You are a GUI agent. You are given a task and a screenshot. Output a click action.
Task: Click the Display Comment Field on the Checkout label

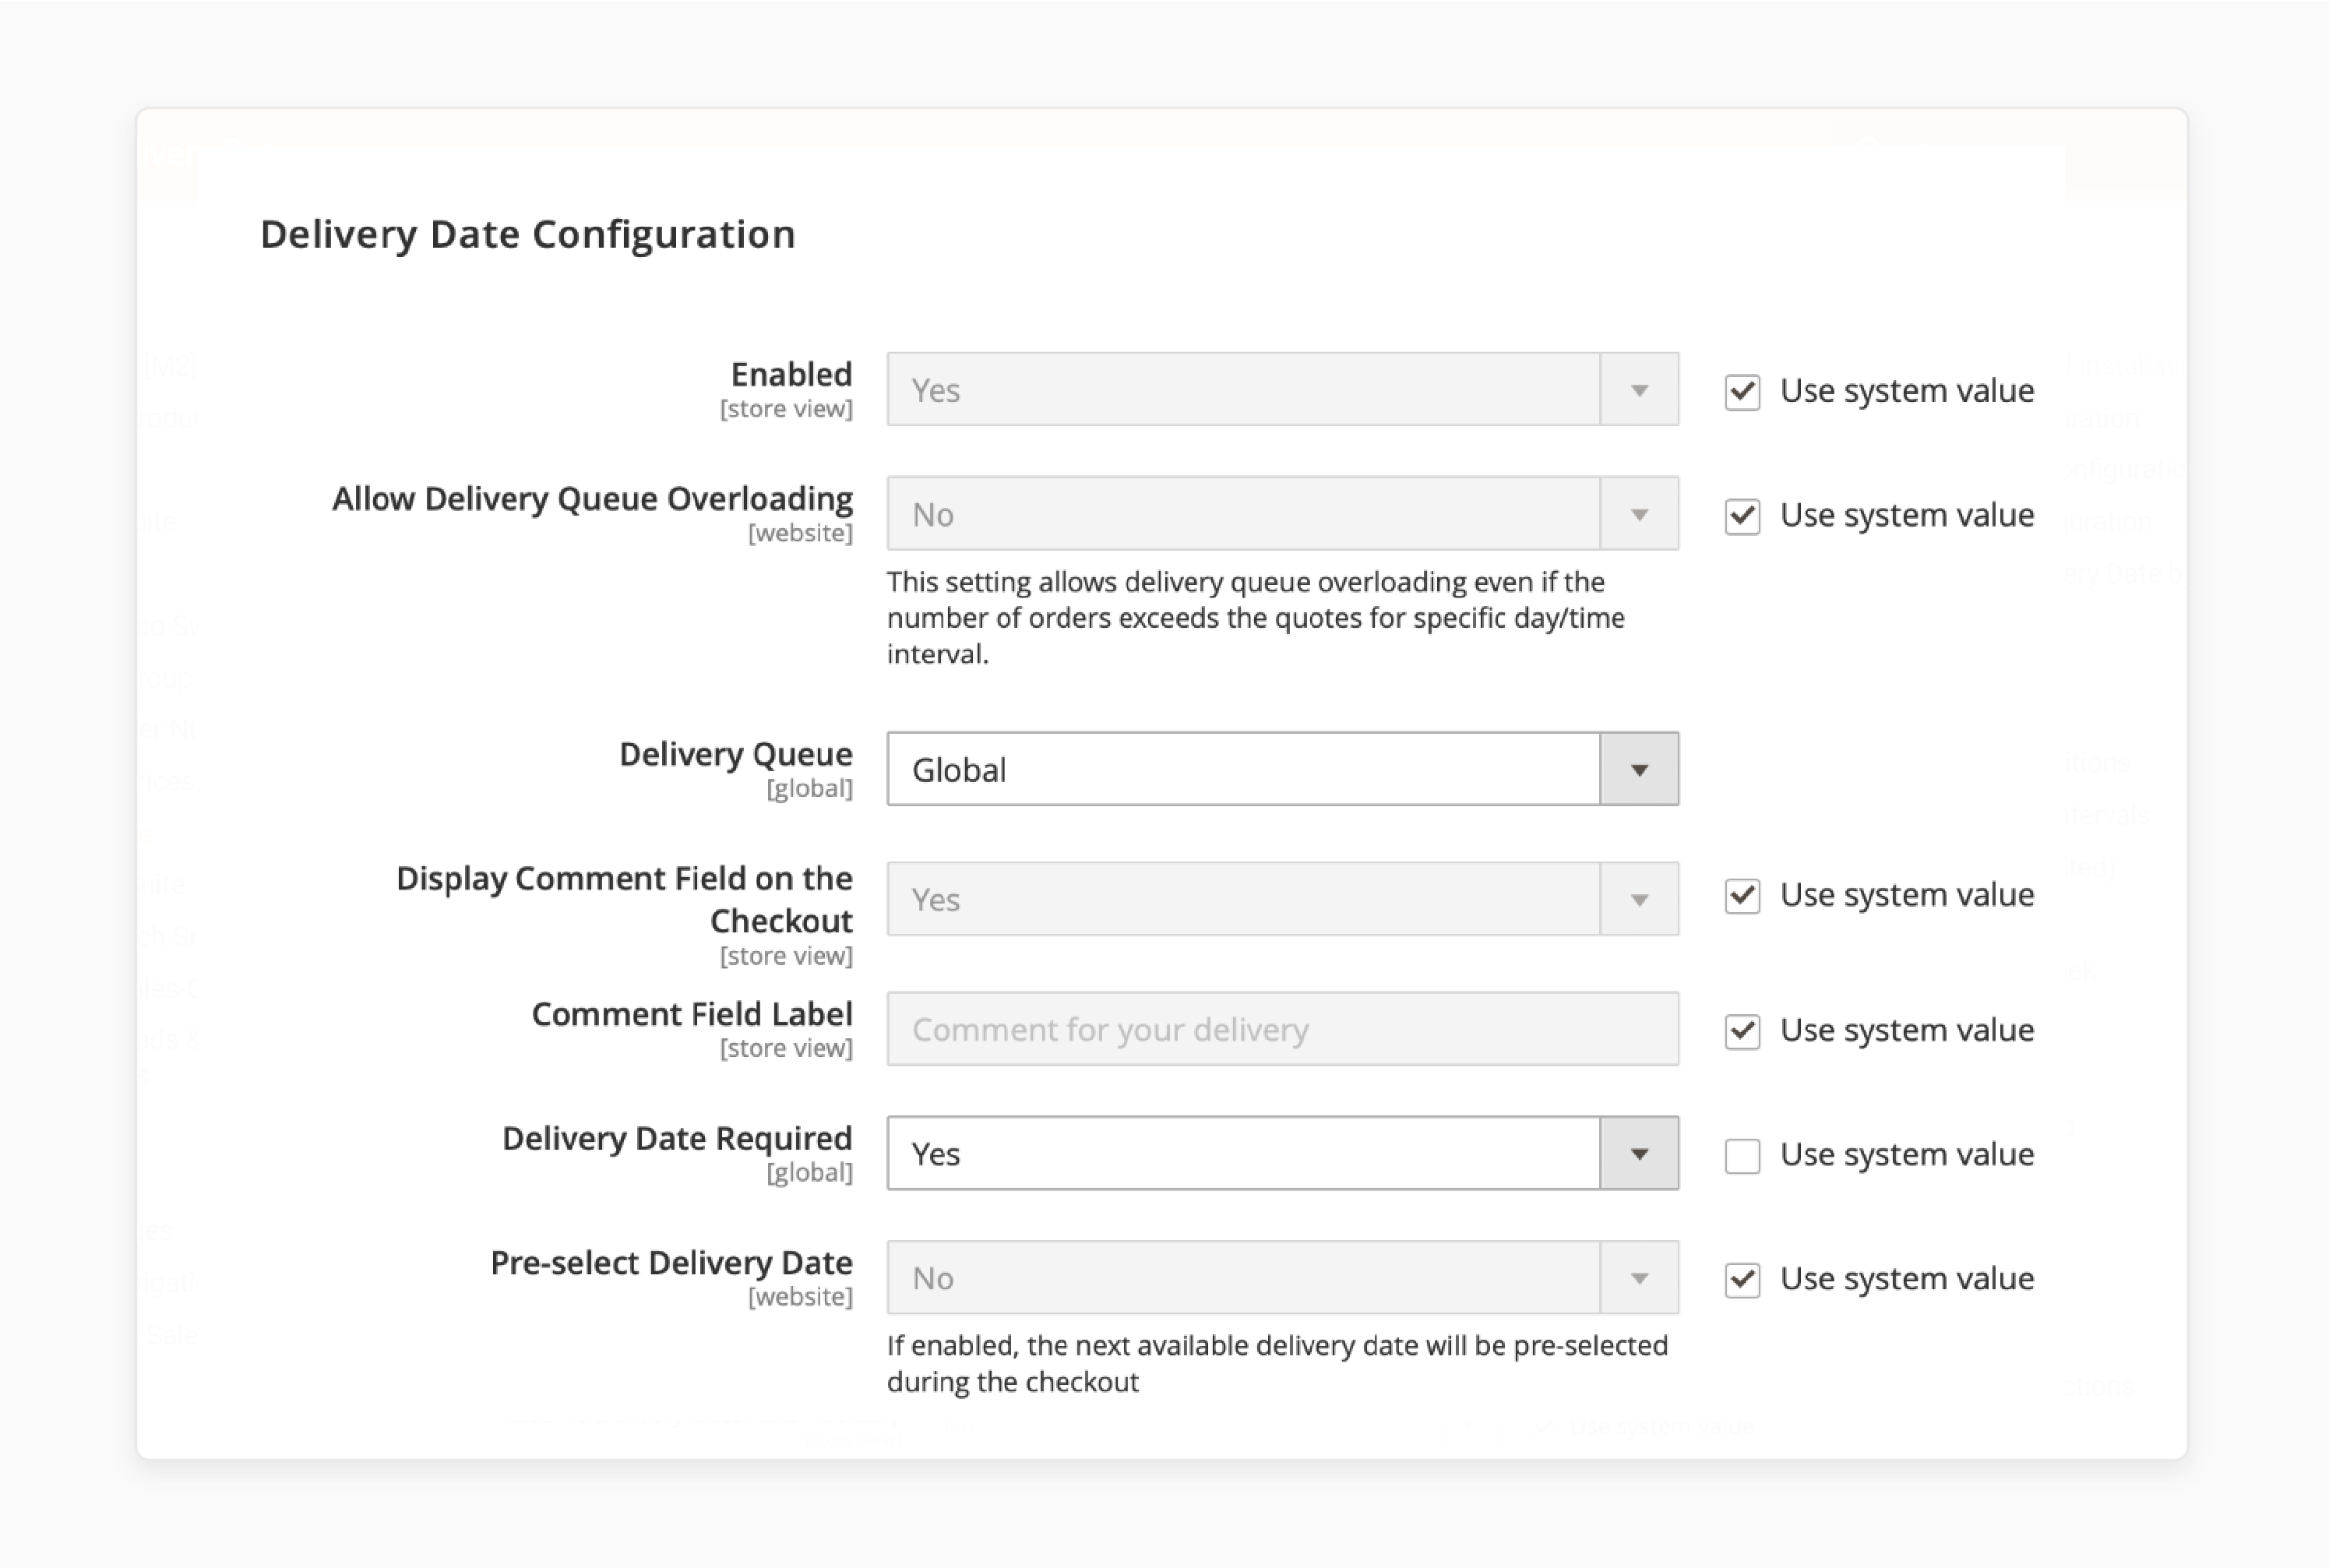tap(624, 899)
